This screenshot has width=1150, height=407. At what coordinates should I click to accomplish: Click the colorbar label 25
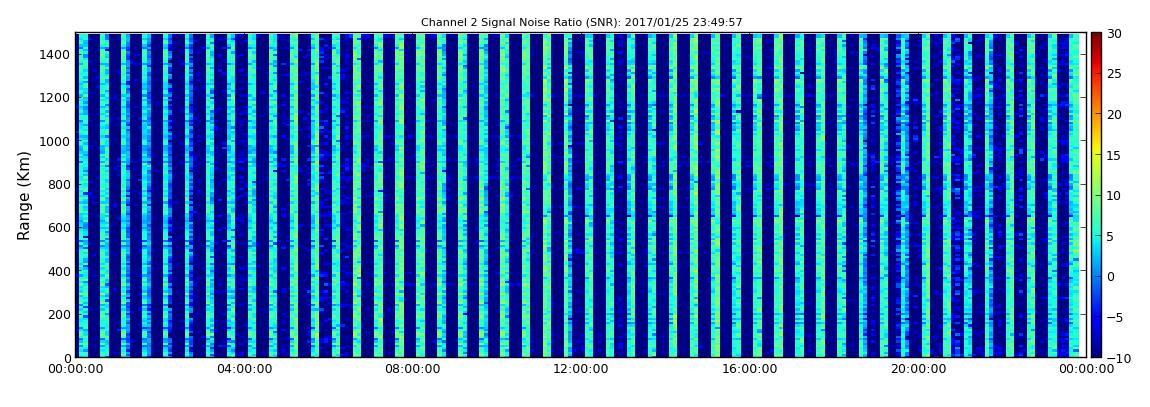tap(1115, 74)
